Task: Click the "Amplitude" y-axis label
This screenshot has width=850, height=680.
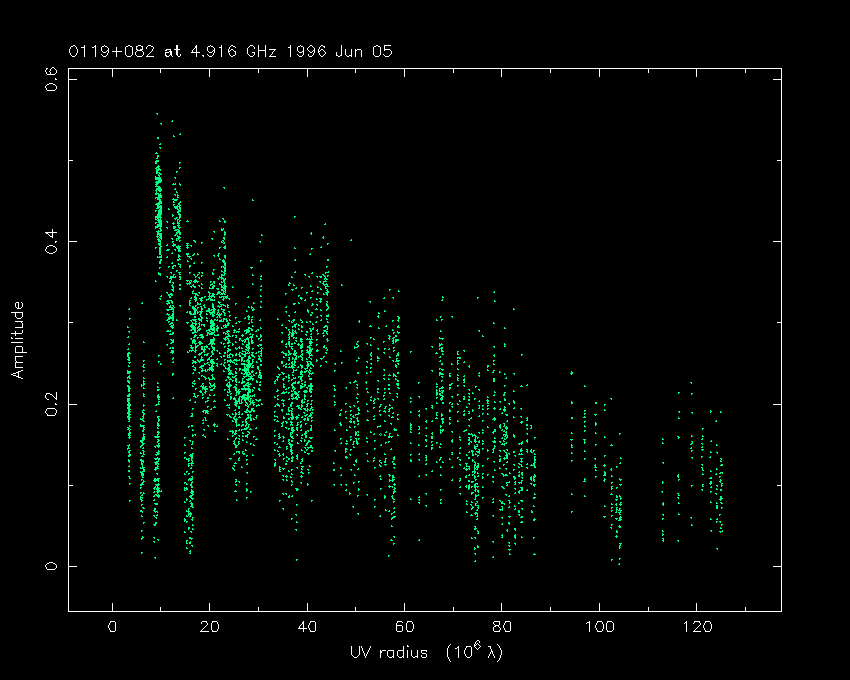Action: click(17, 340)
